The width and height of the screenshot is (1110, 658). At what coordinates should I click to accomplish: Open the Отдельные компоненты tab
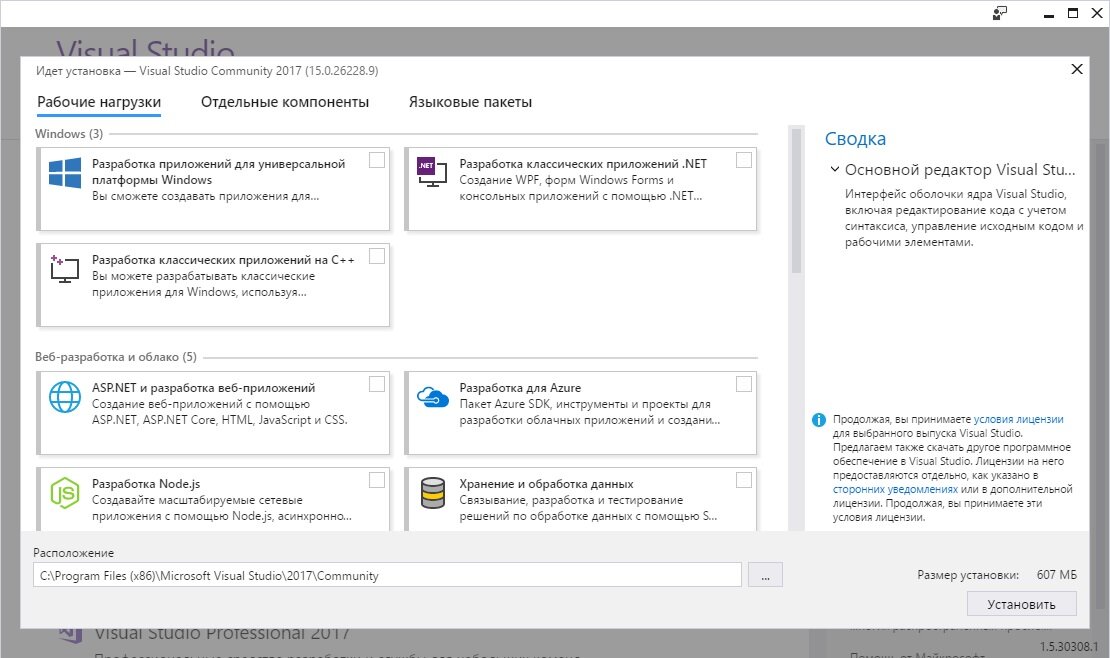tap(285, 102)
